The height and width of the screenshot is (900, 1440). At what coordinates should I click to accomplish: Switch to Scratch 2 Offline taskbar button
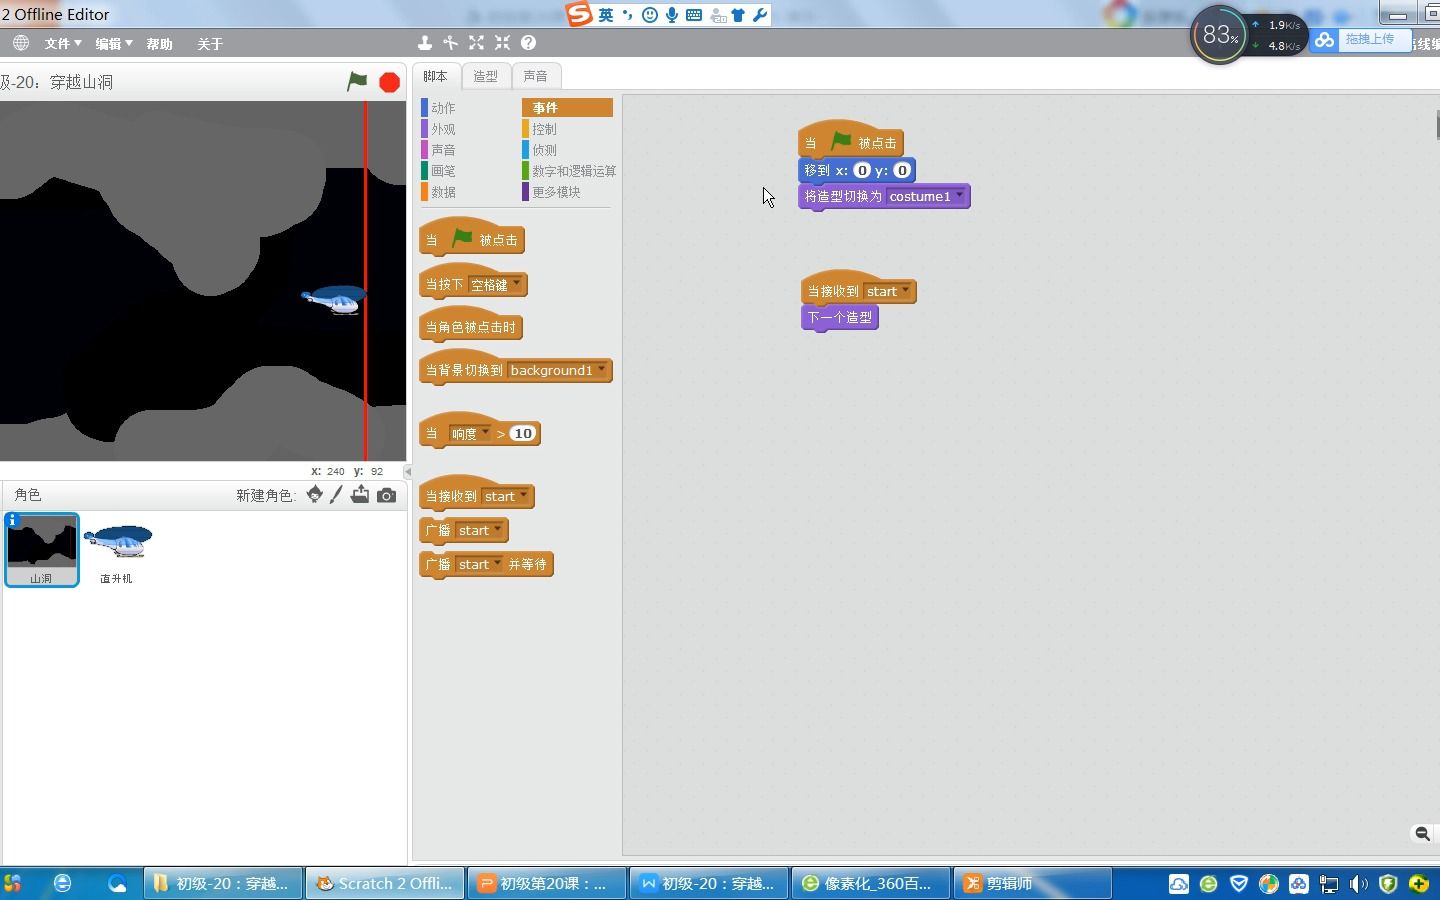click(385, 883)
